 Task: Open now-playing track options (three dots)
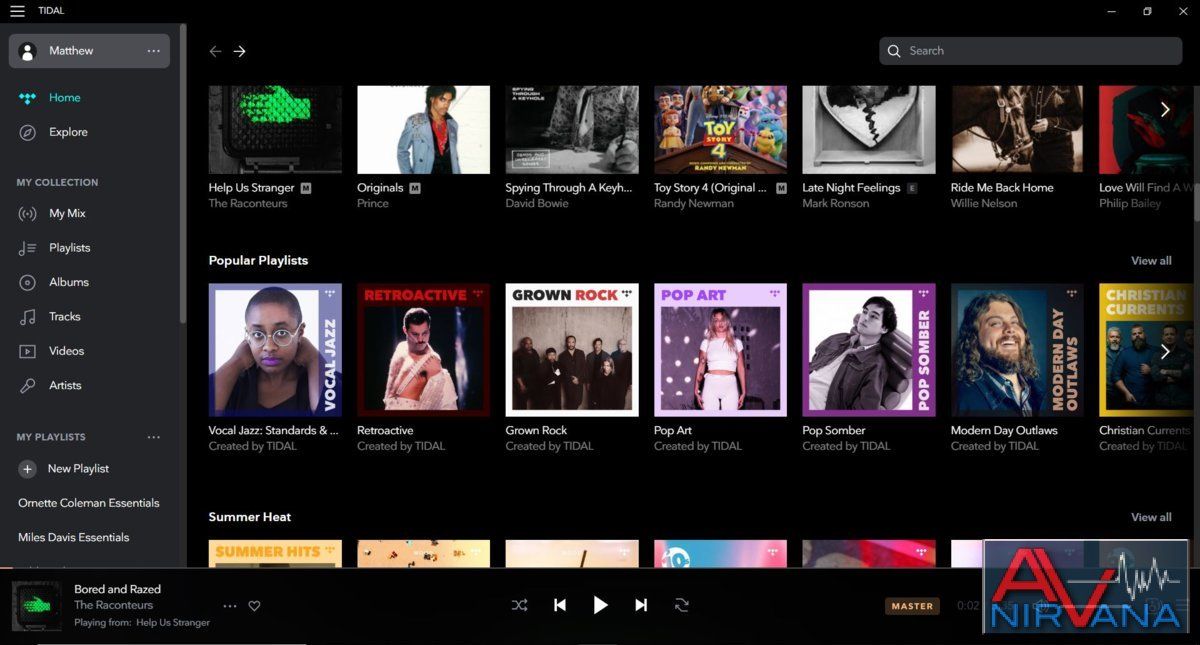click(230, 606)
